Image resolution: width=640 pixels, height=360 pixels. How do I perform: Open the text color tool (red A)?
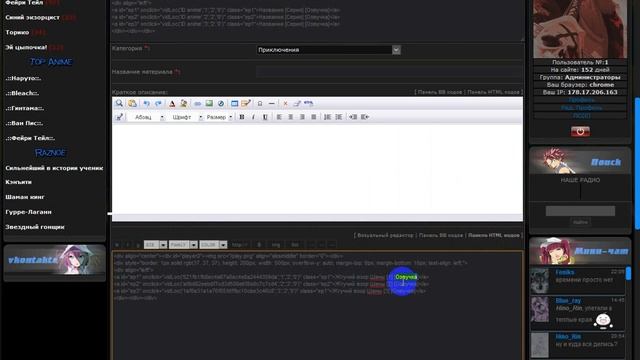click(x=172, y=104)
